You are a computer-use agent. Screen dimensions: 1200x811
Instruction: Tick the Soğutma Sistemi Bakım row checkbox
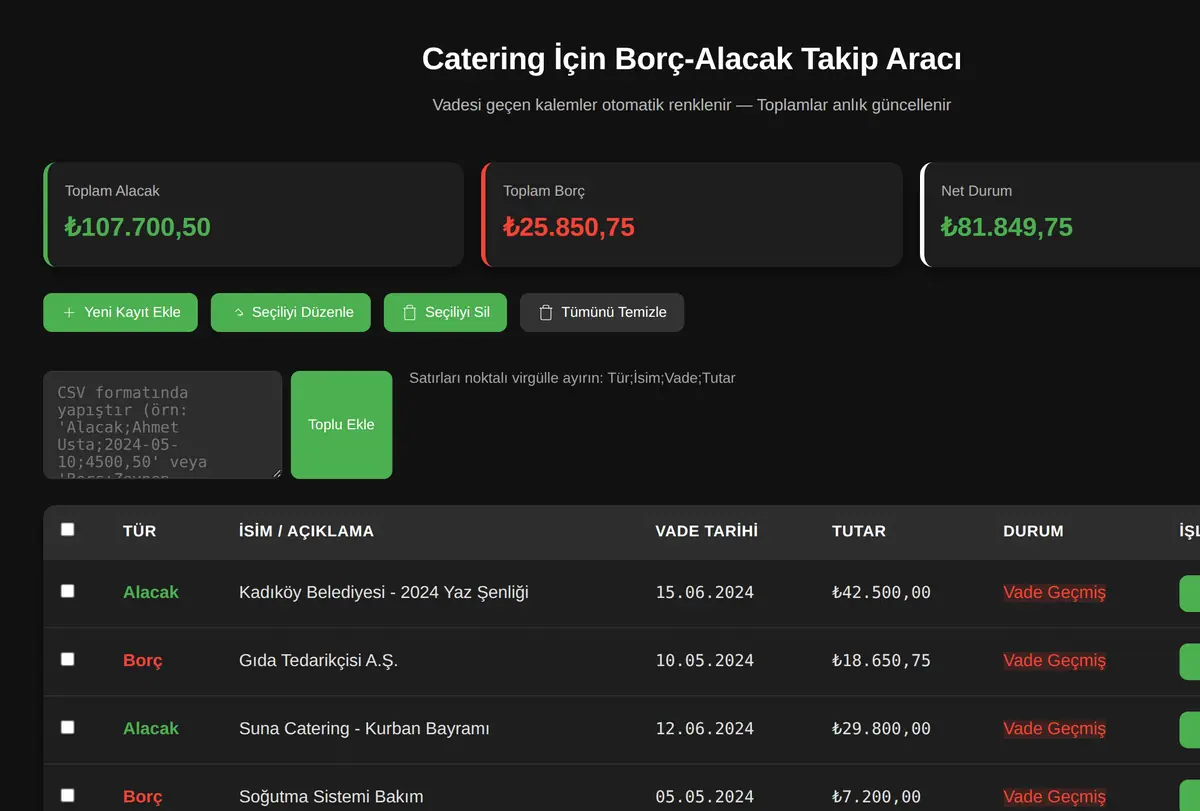(67, 795)
